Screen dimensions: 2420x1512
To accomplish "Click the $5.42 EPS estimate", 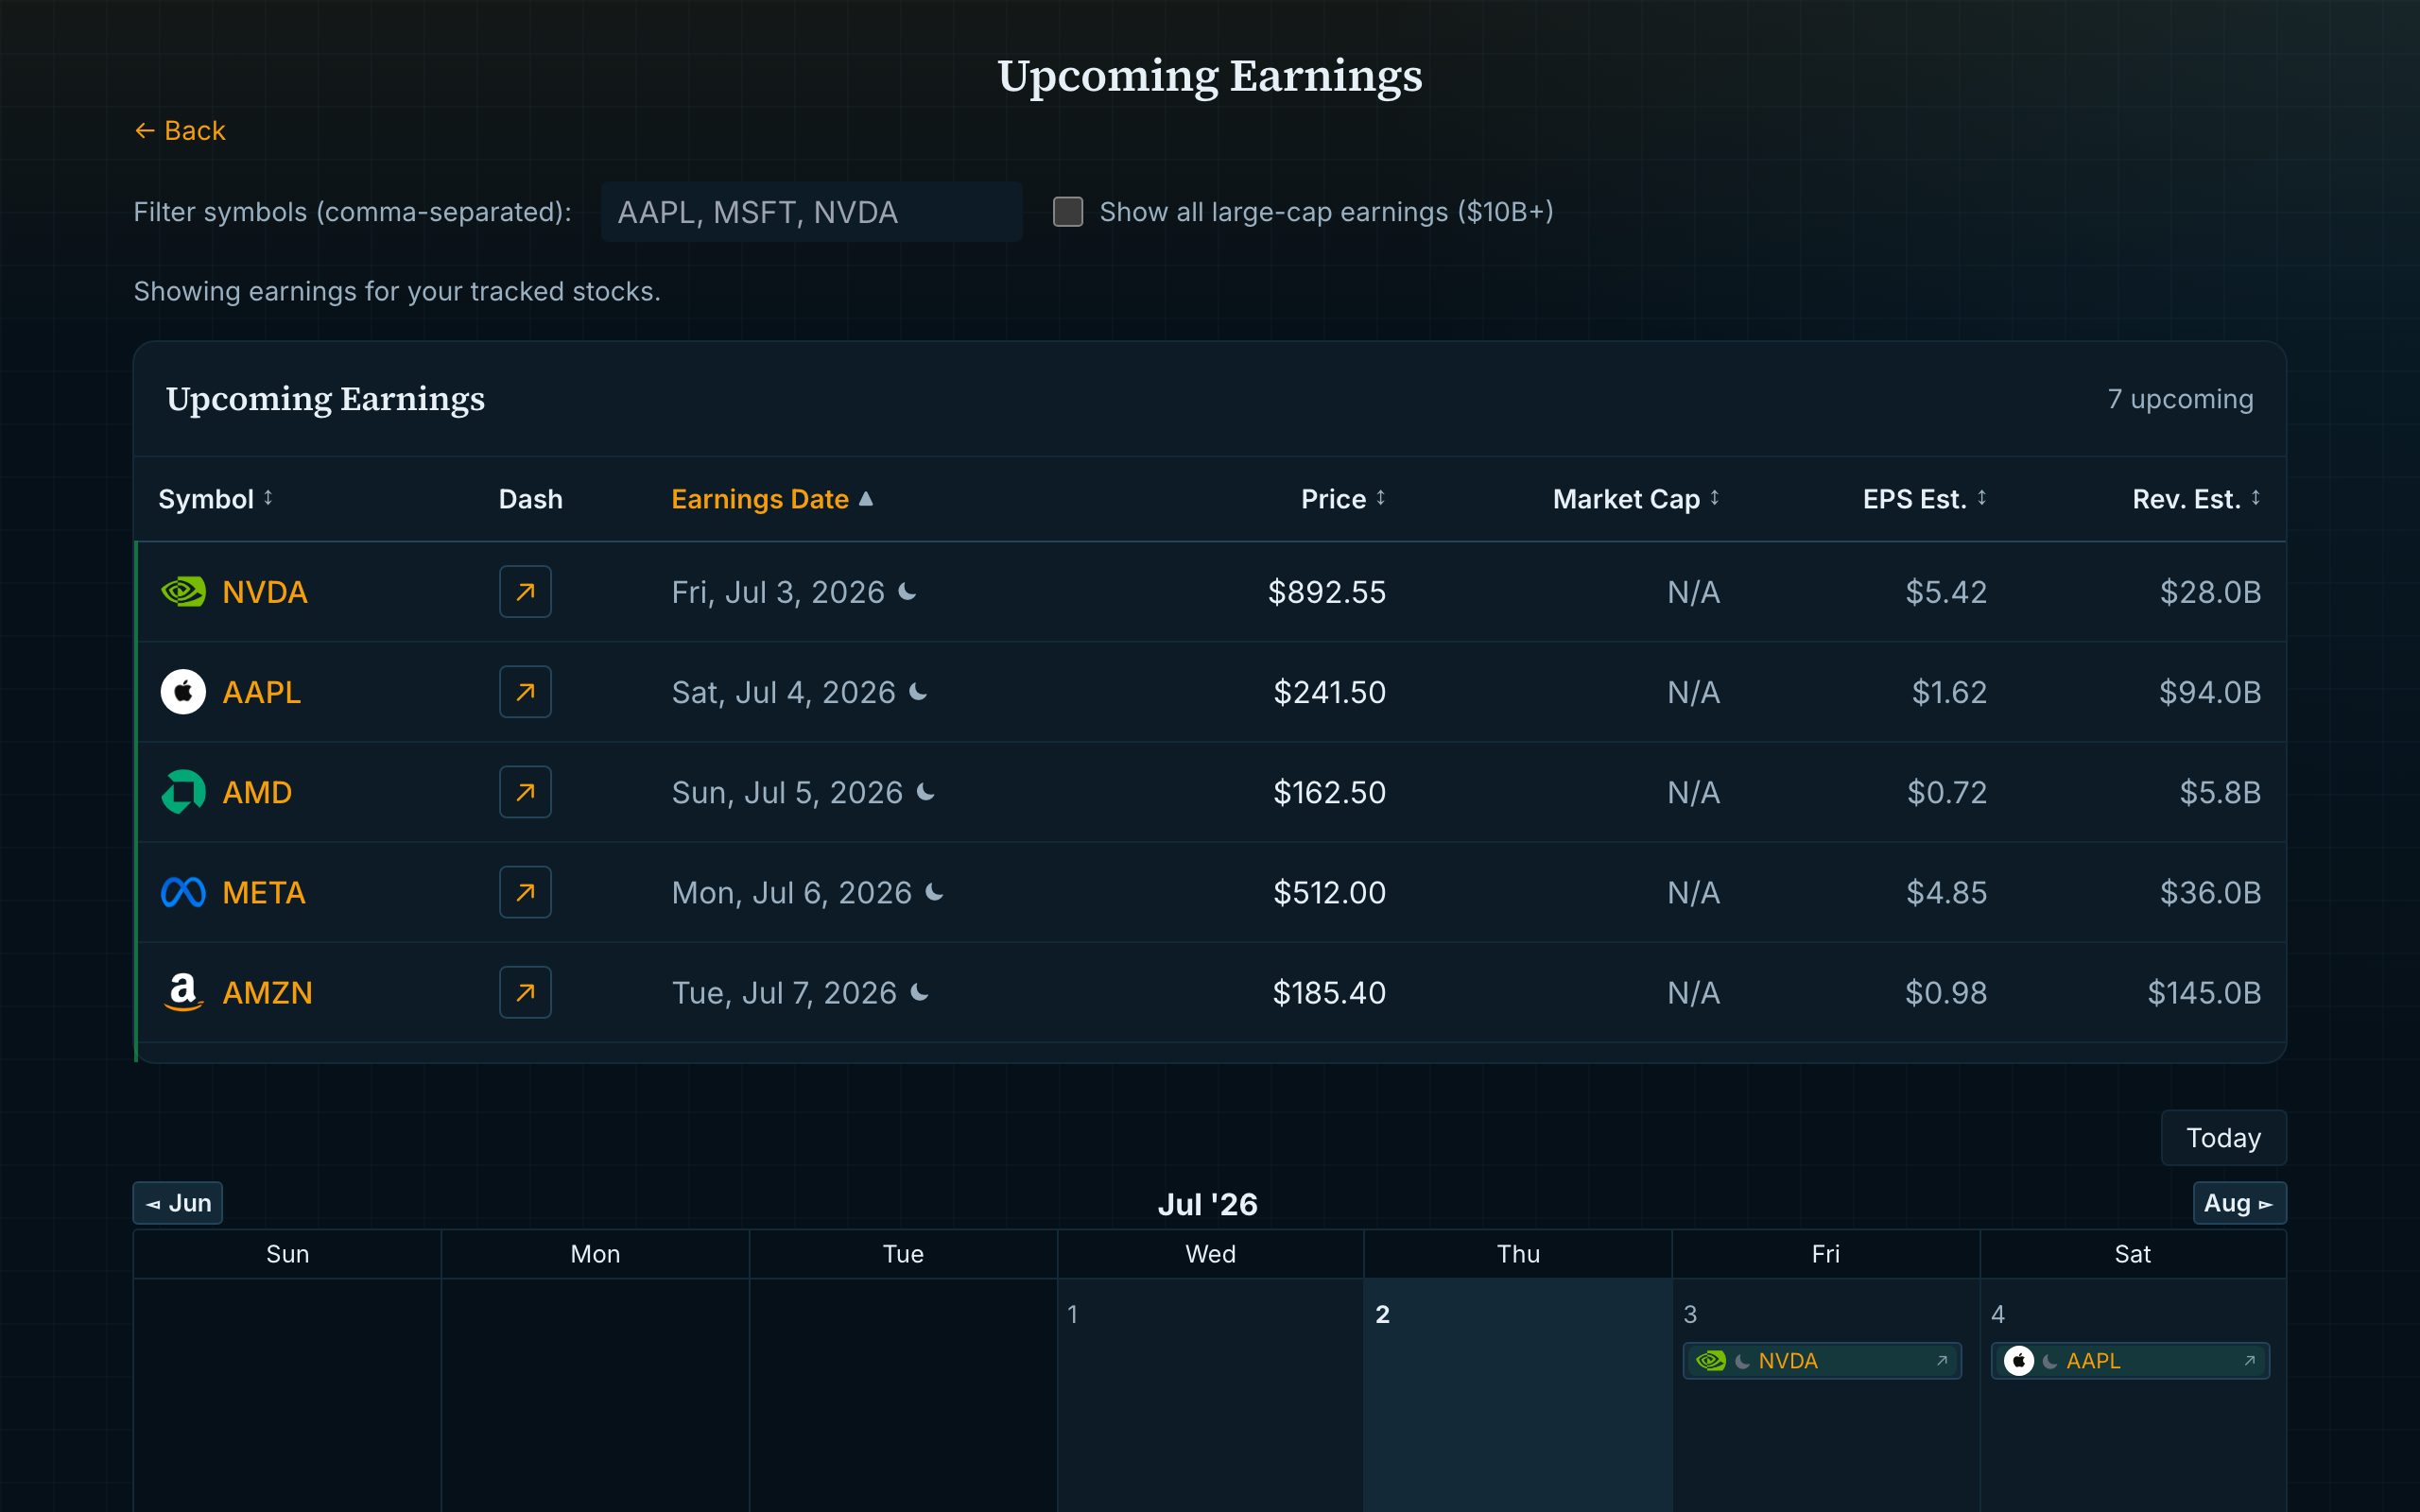I will click(x=1946, y=592).
